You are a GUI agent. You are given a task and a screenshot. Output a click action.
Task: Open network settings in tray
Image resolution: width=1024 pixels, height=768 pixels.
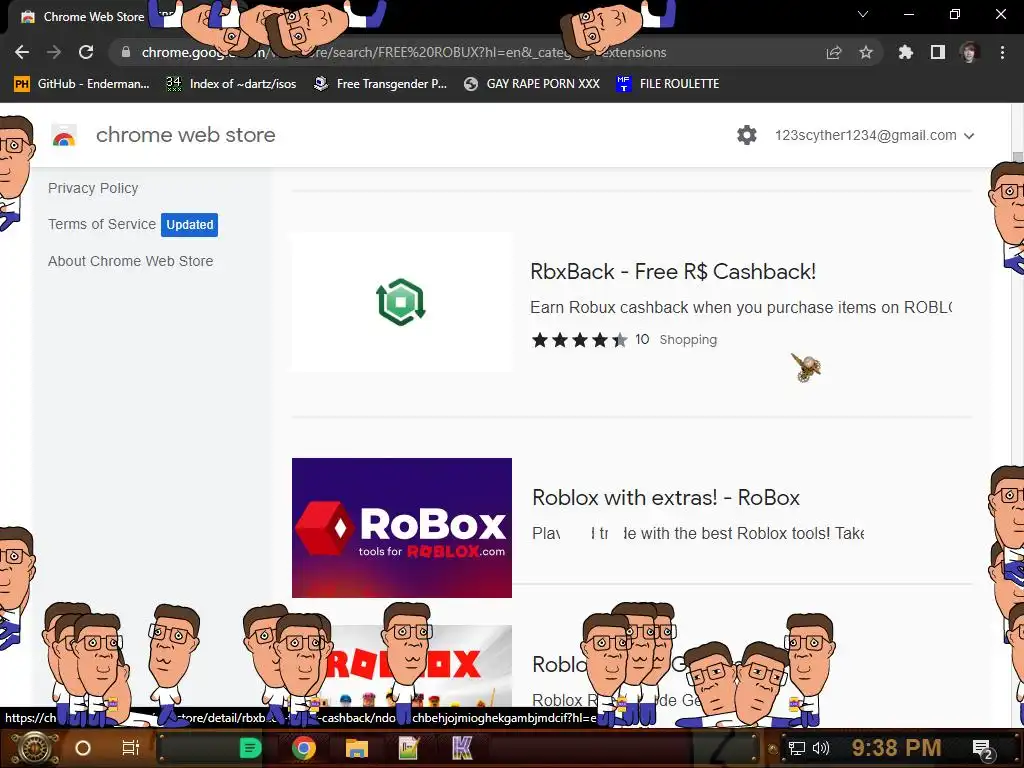coord(797,748)
